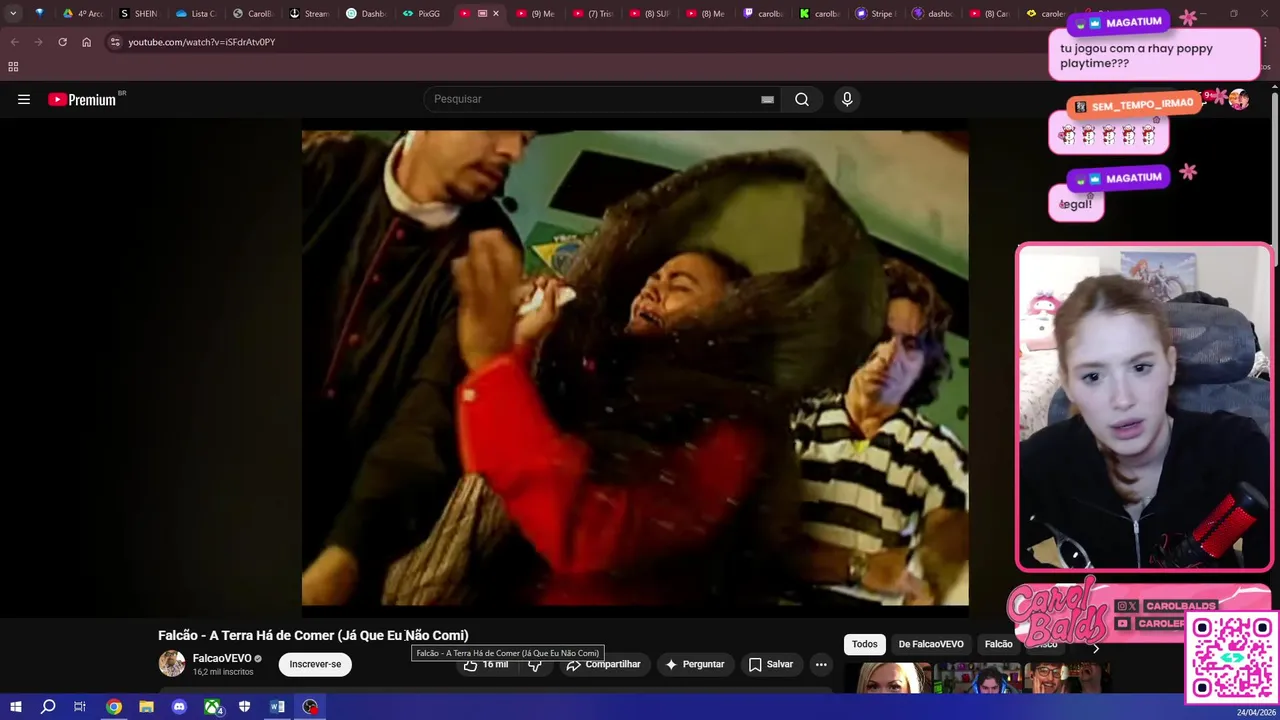Select the 'De FalcaoVEVO' filter chip
Viewport: 1280px width, 720px height.
click(931, 644)
